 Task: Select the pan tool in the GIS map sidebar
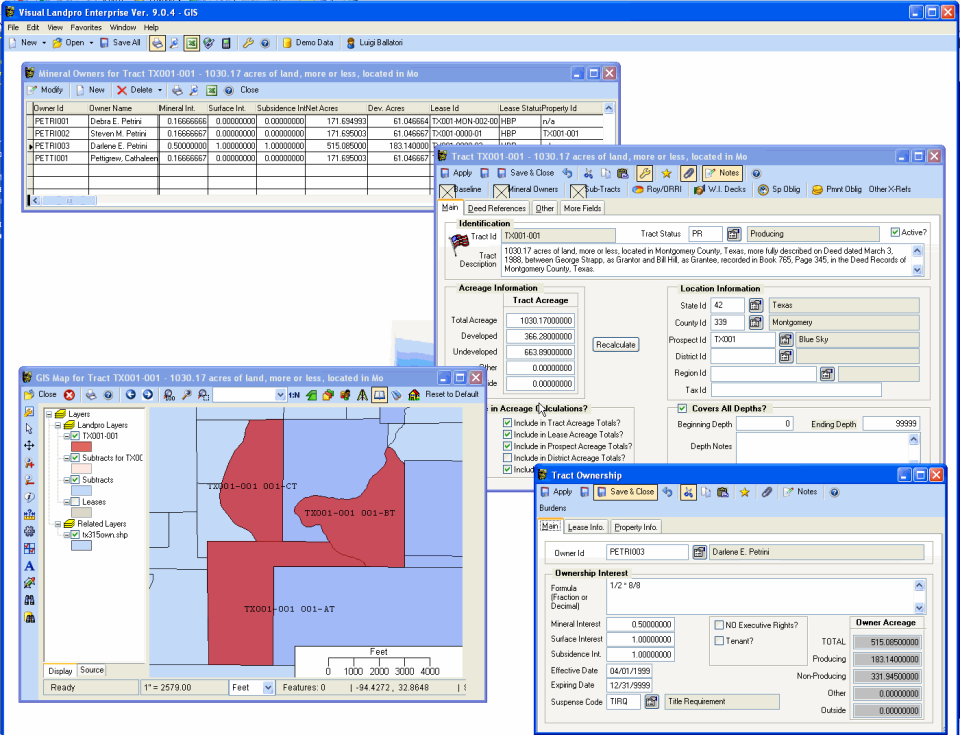tap(29, 445)
